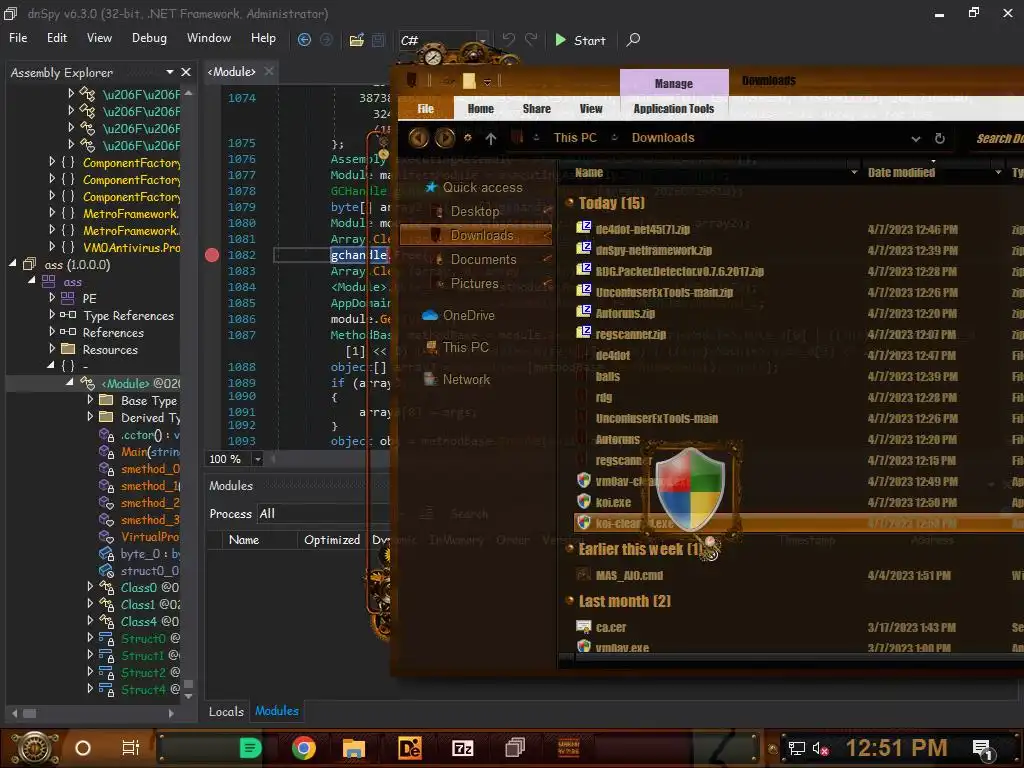Expand the Class0 tree node
The height and width of the screenshot is (768, 1024).
tap(90, 586)
